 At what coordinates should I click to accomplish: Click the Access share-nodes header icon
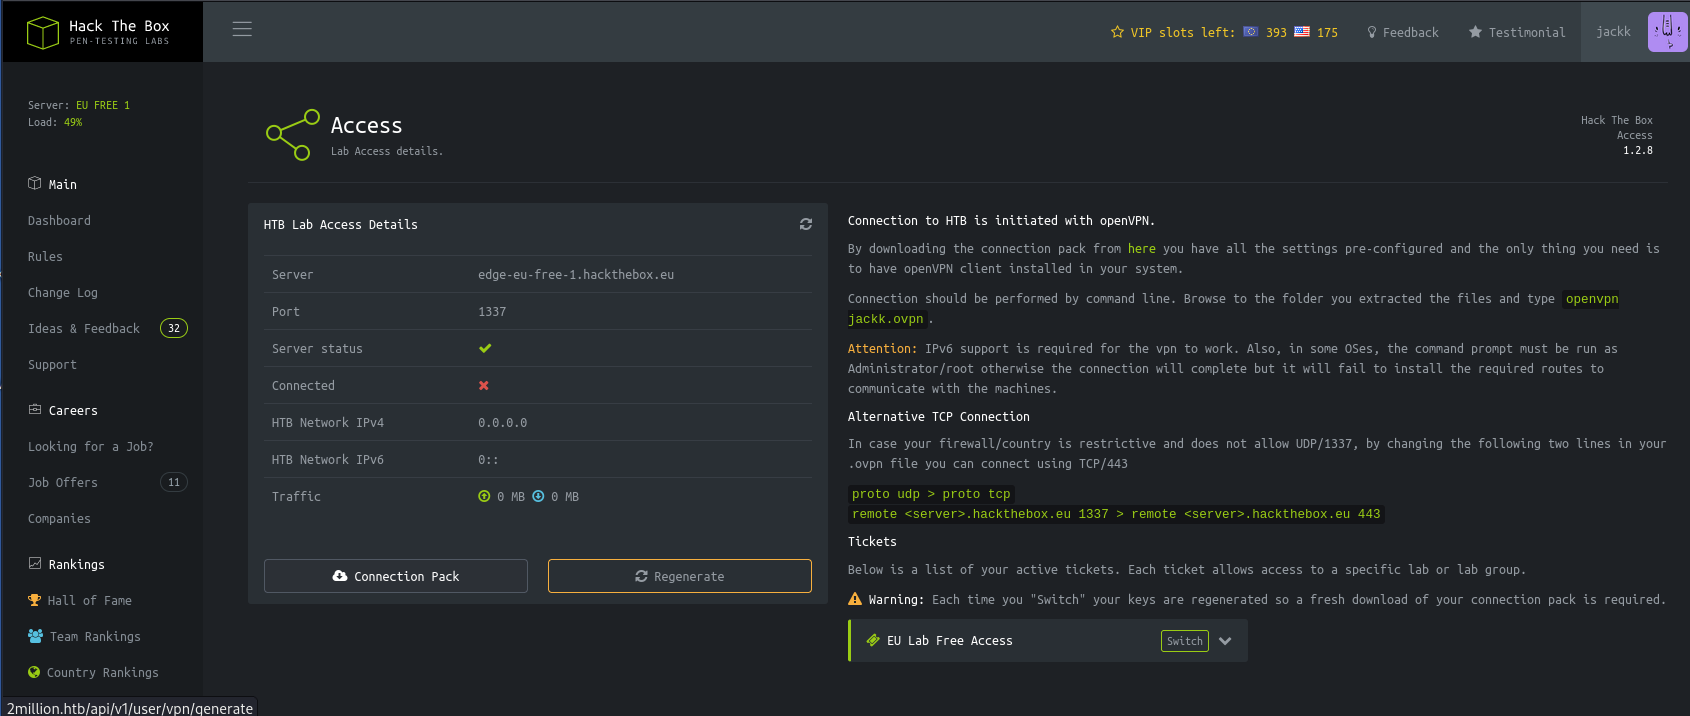293,135
